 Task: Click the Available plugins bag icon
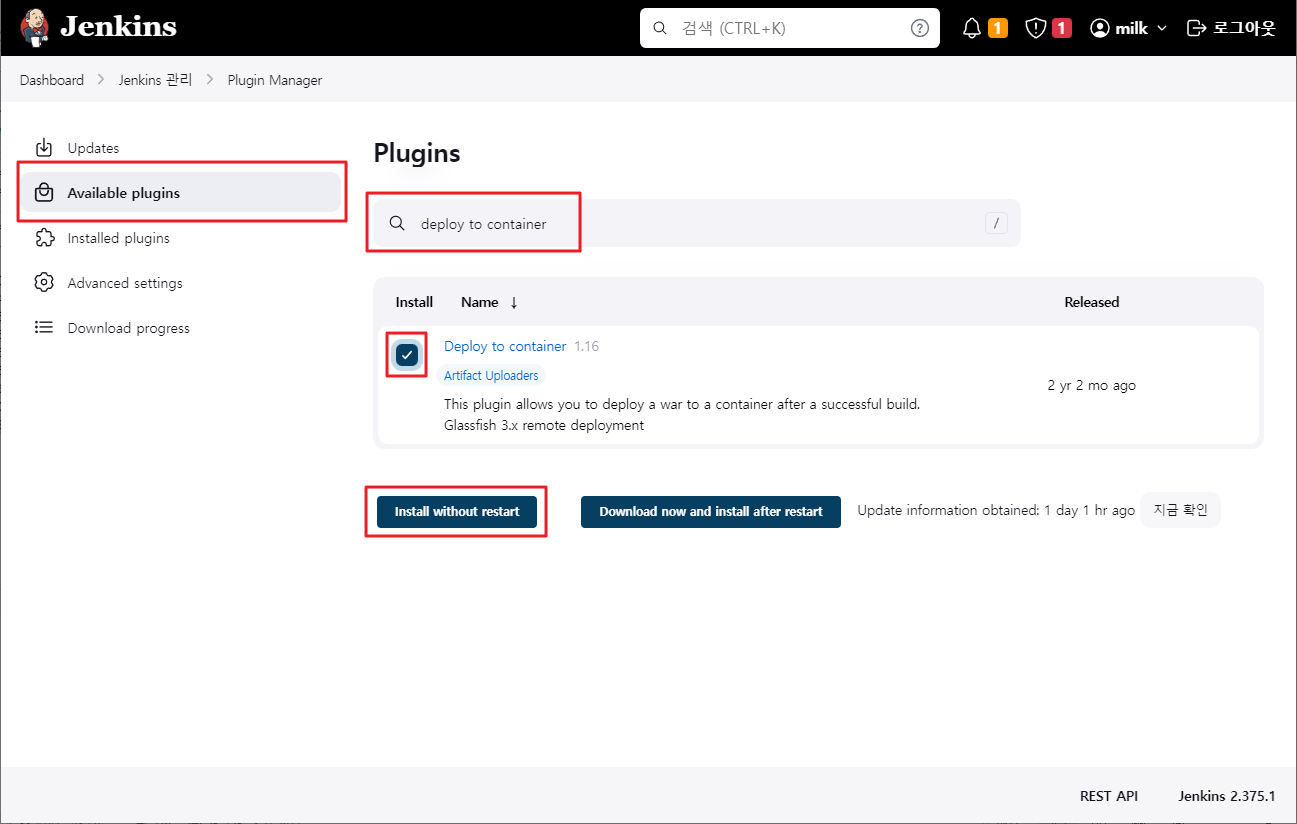pyautogui.click(x=44, y=193)
